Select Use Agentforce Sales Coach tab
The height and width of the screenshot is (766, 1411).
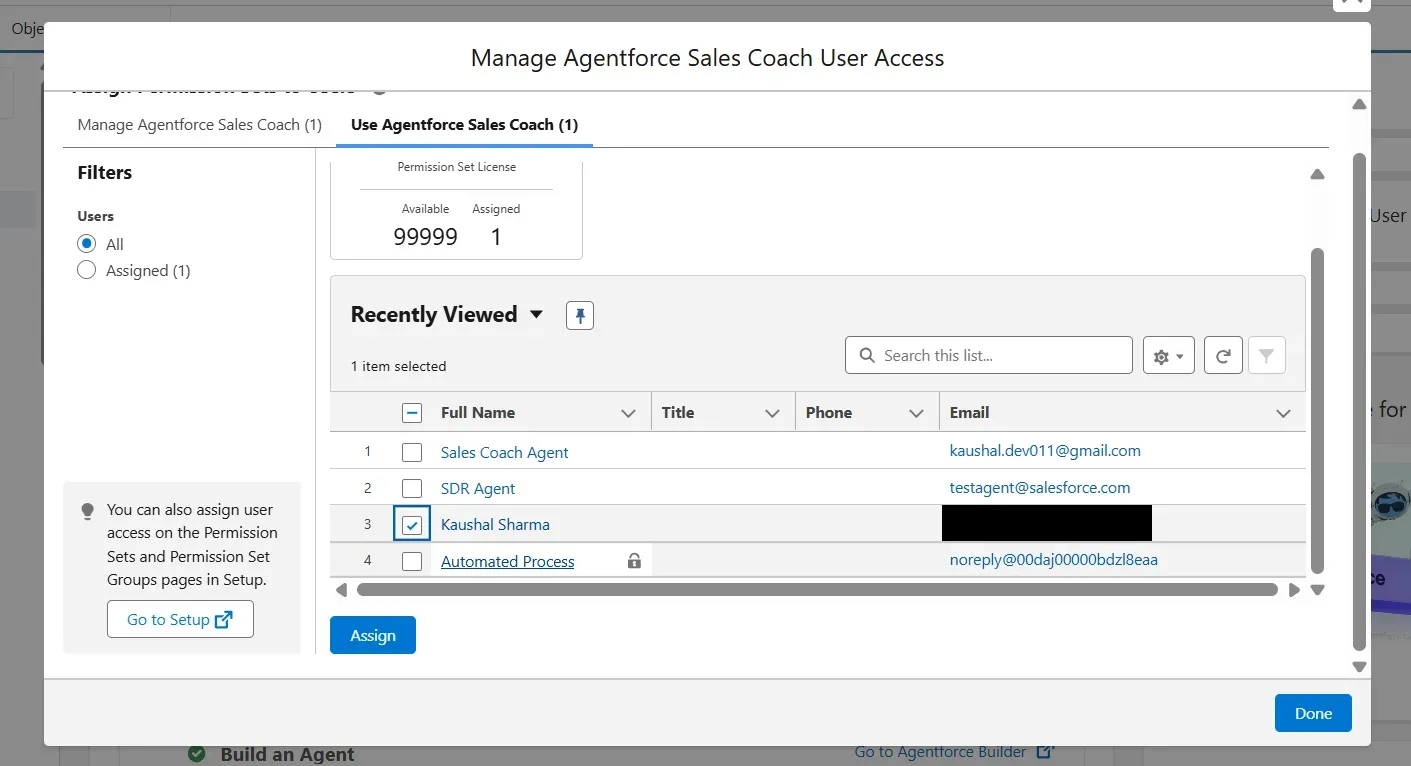[464, 125]
